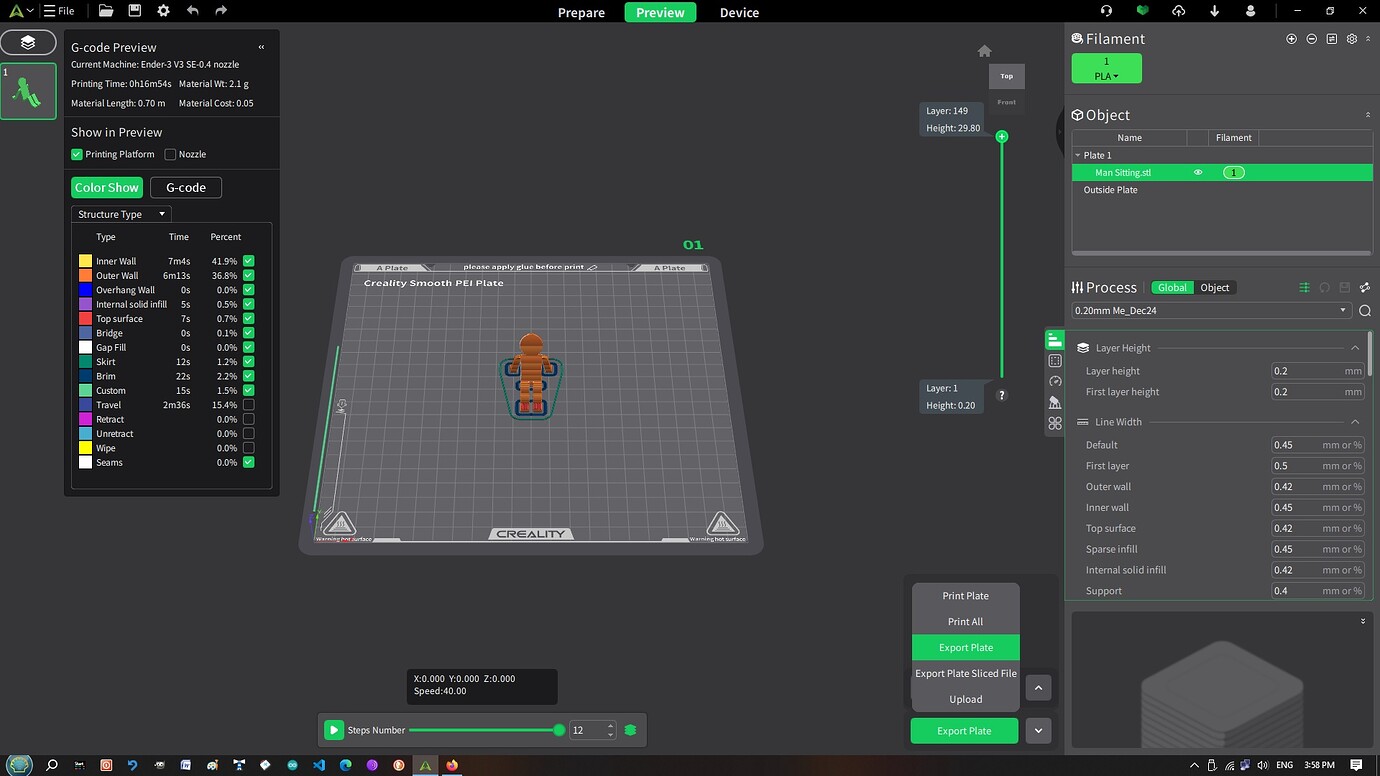Enable the Nozzle checkbox
Viewport: 1380px width, 776px height.
pos(171,154)
